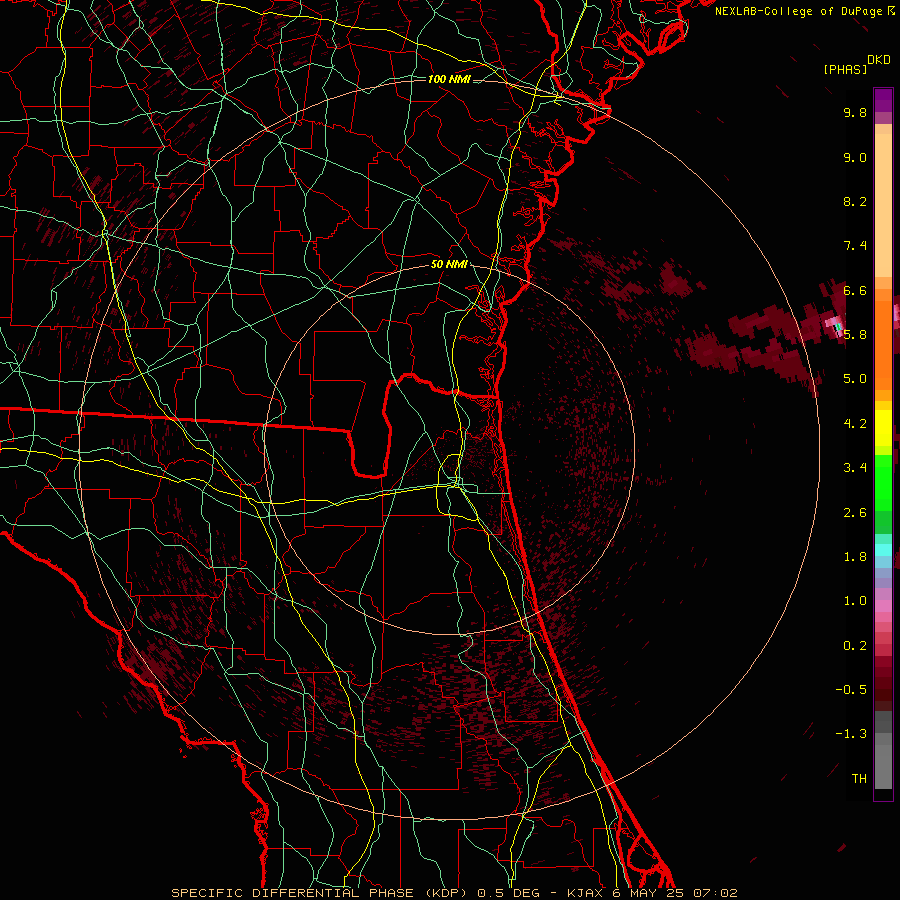Click the bright green segment of the color scale
Screen dimensions: 900x900
click(x=883, y=482)
